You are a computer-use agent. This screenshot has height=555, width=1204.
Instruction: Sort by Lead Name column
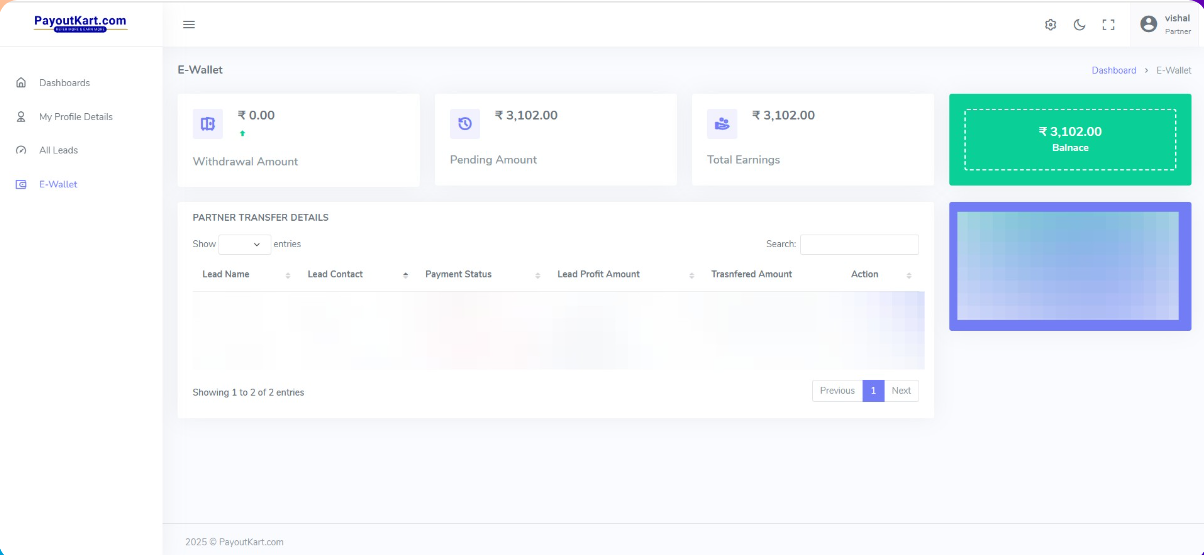[x=226, y=274]
